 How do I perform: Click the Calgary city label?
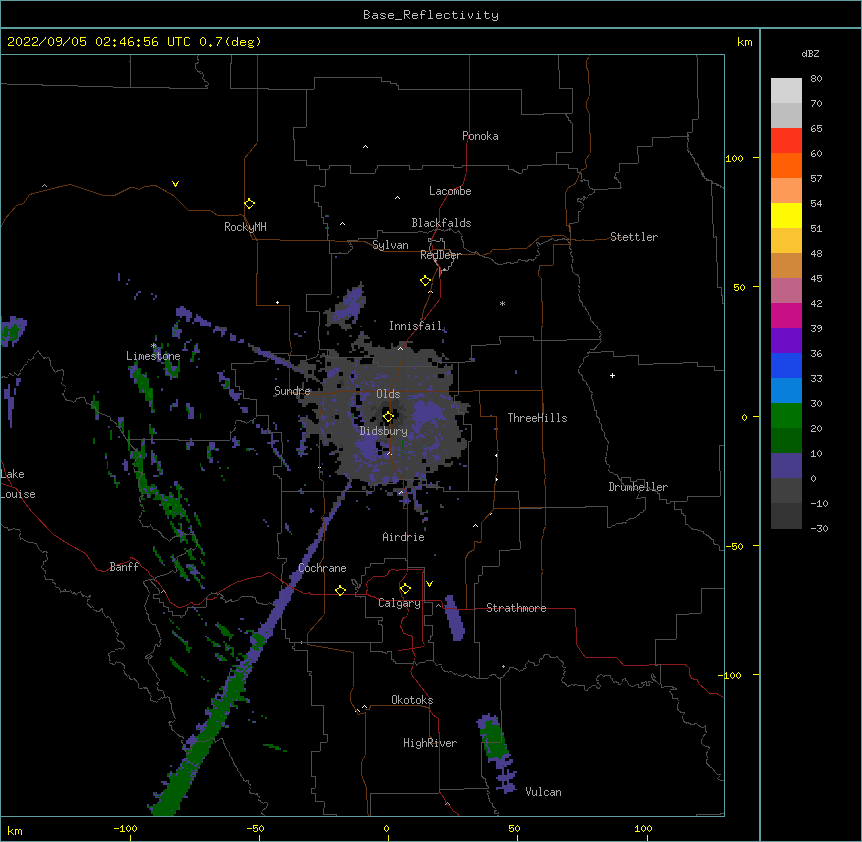[x=399, y=603]
